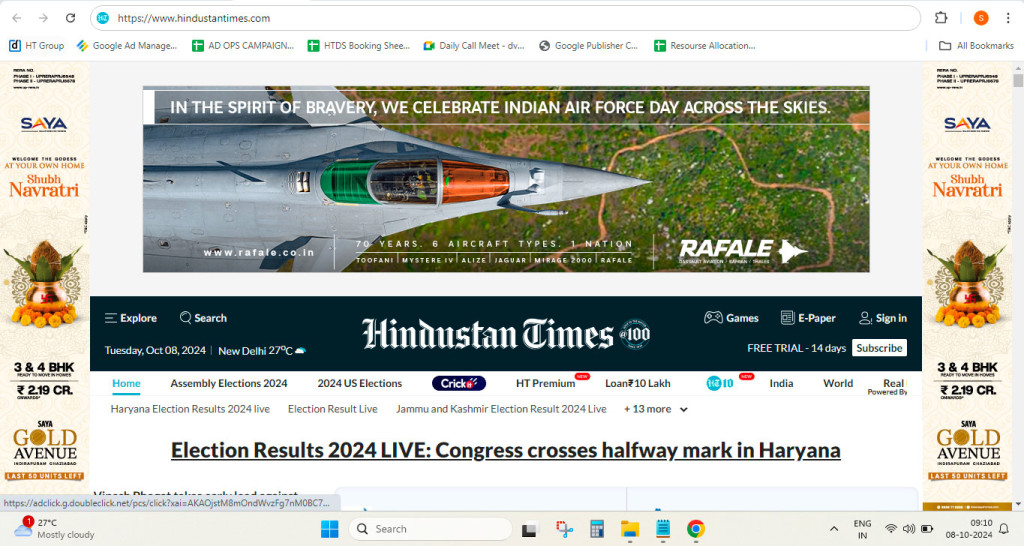Open AD OPS CAMPAIGN bookmark
The image size is (1024, 546).
tap(243, 46)
